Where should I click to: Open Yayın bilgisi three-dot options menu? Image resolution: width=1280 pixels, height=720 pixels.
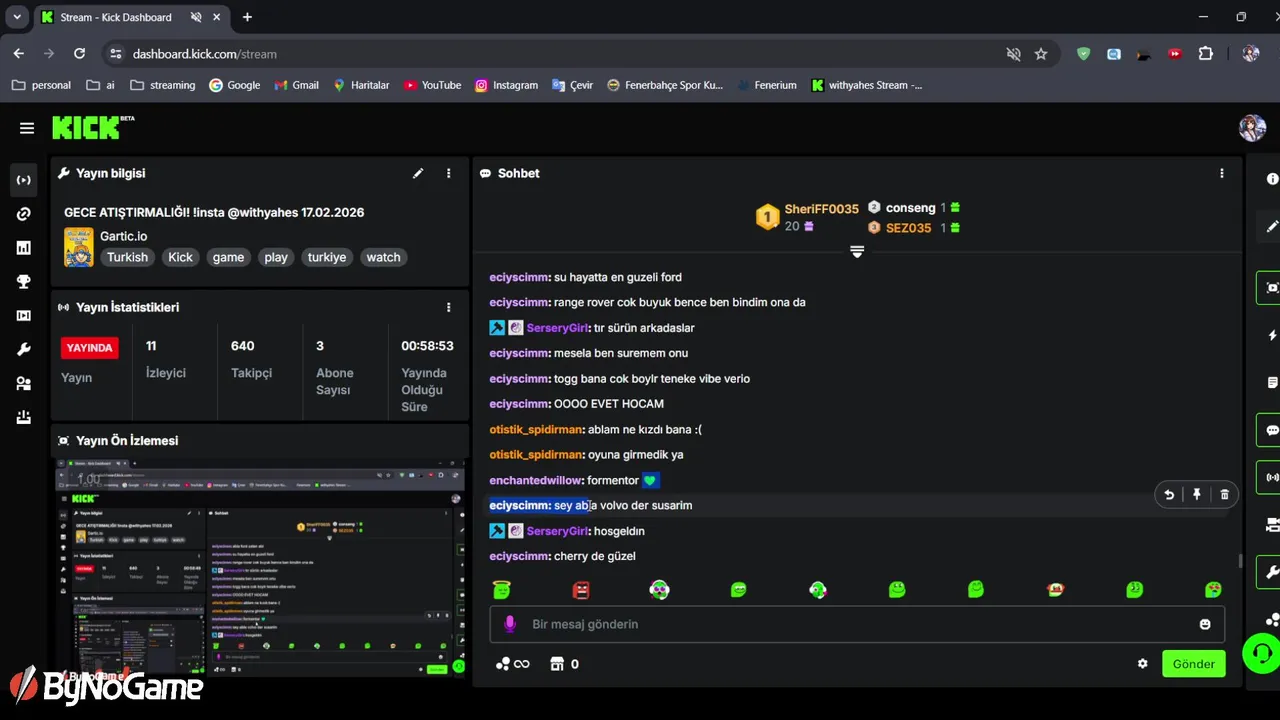(x=449, y=173)
